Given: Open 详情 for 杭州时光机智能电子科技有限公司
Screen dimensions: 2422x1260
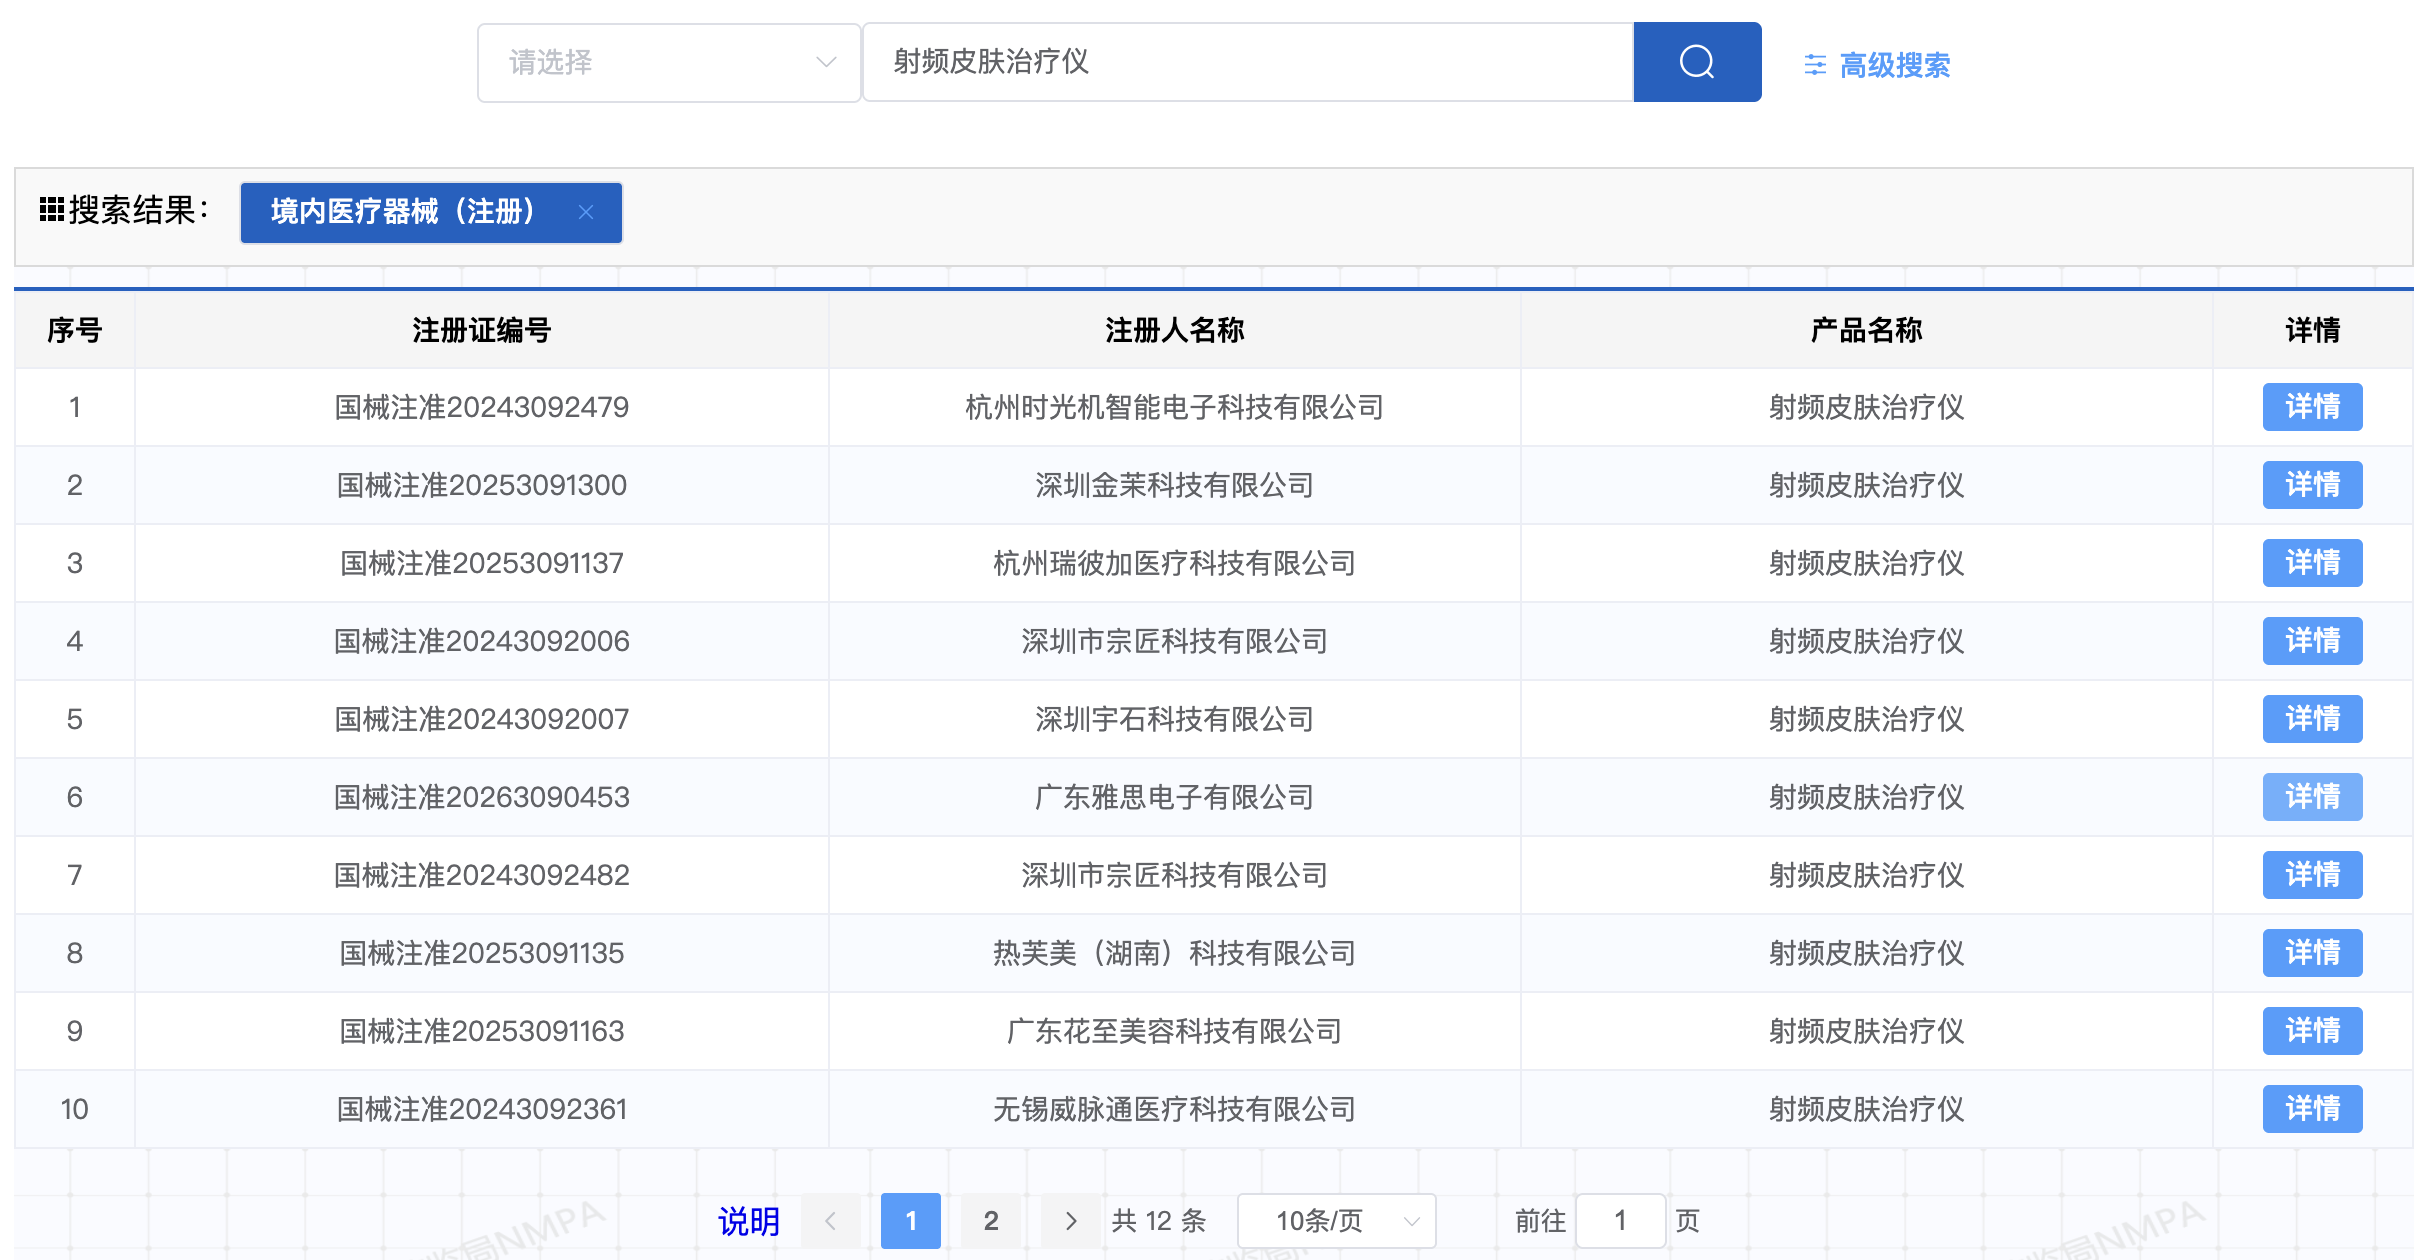Looking at the screenshot, I should pyautogui.click(x=2311, y=407).
